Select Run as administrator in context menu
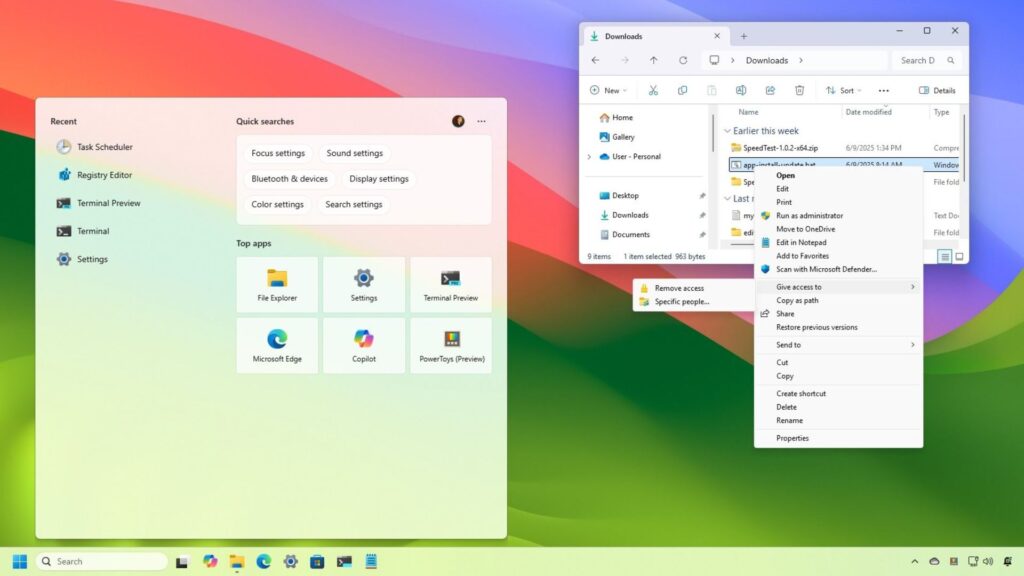The width and height of the screenshot is (1024, 576). [x=809, y=216]
